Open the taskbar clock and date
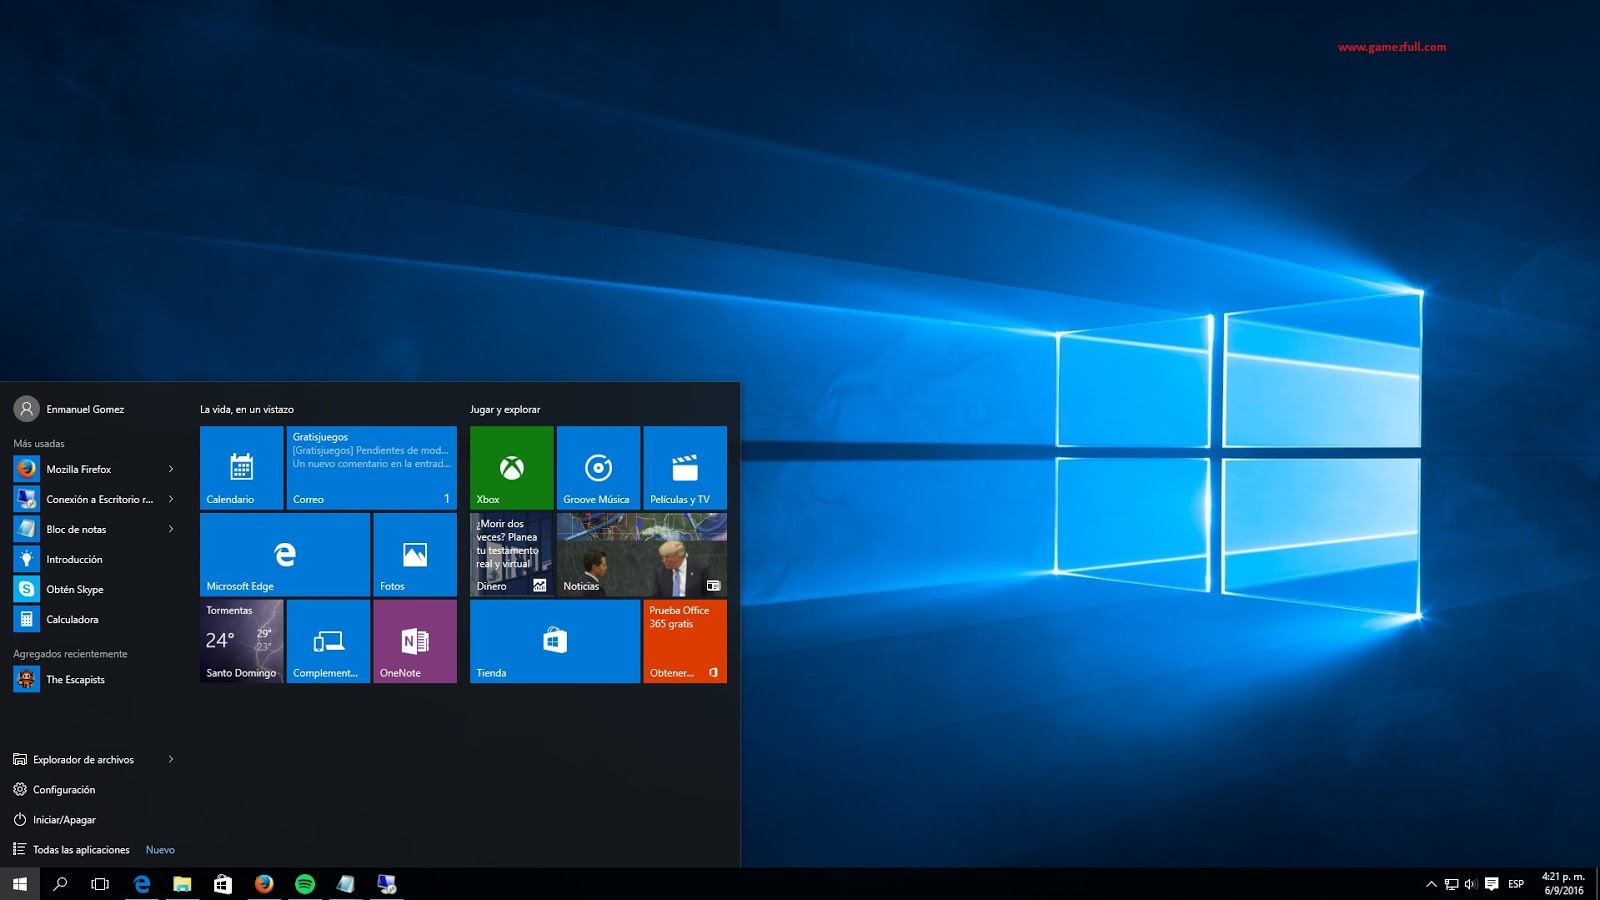This screenshot has height=900, width=1600. 1563,884
